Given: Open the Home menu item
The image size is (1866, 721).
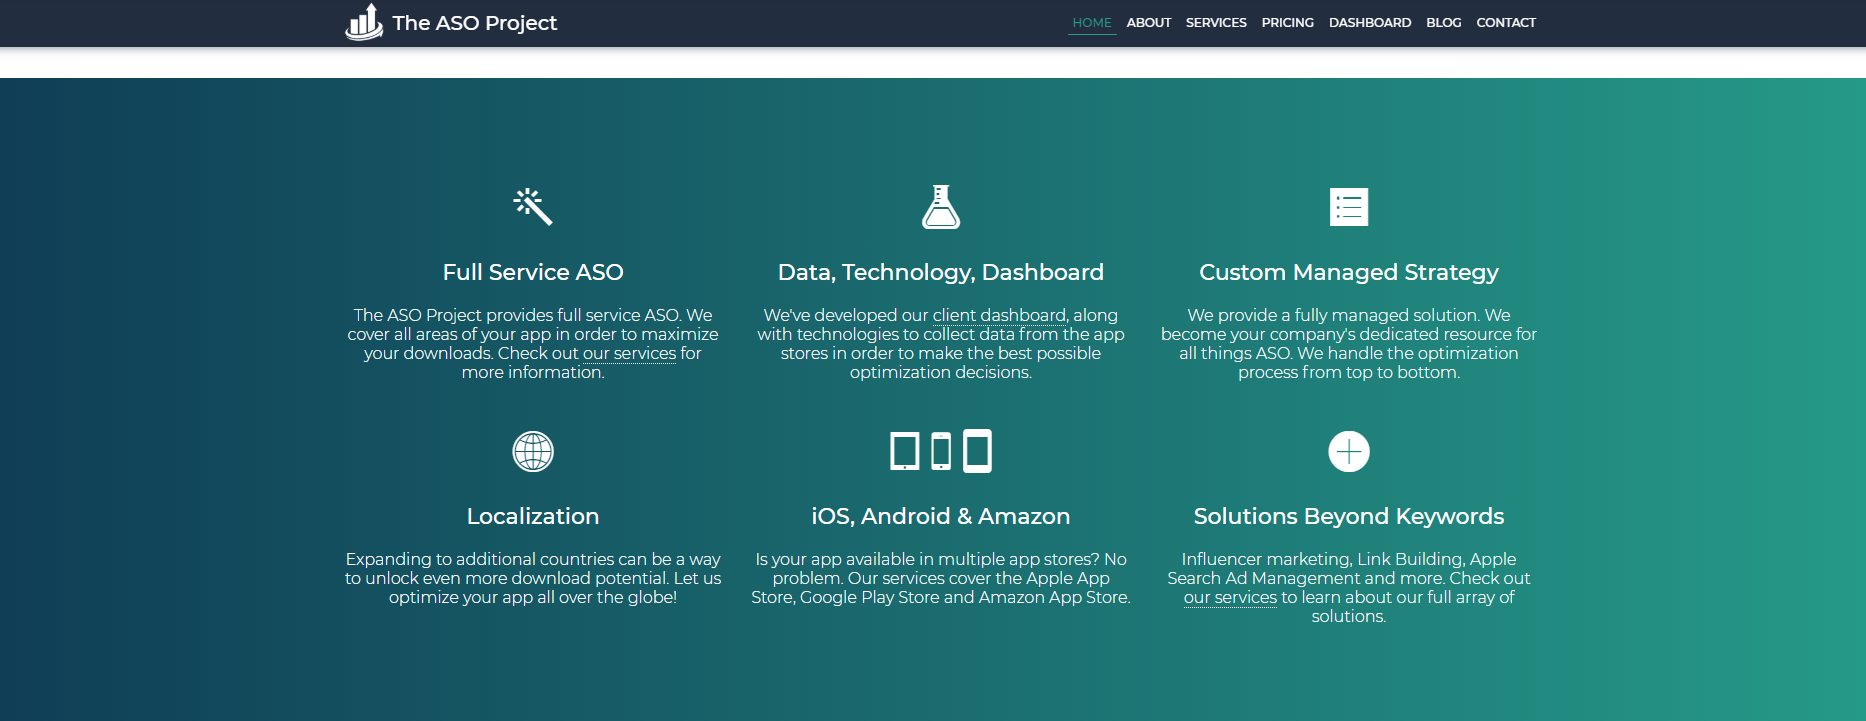Looking at the screenshot, I should (x=1091, y=22).
